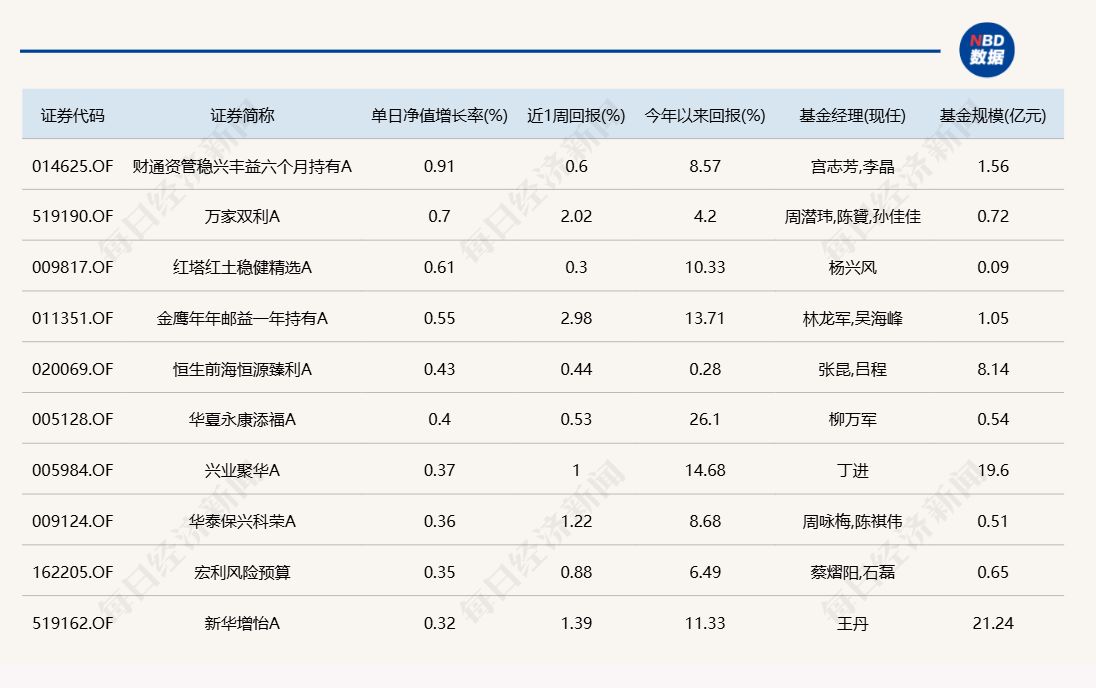This screenshot has width=1096, height=688.
Task: Click daily growth value 0.43
Action: point(439,369)
